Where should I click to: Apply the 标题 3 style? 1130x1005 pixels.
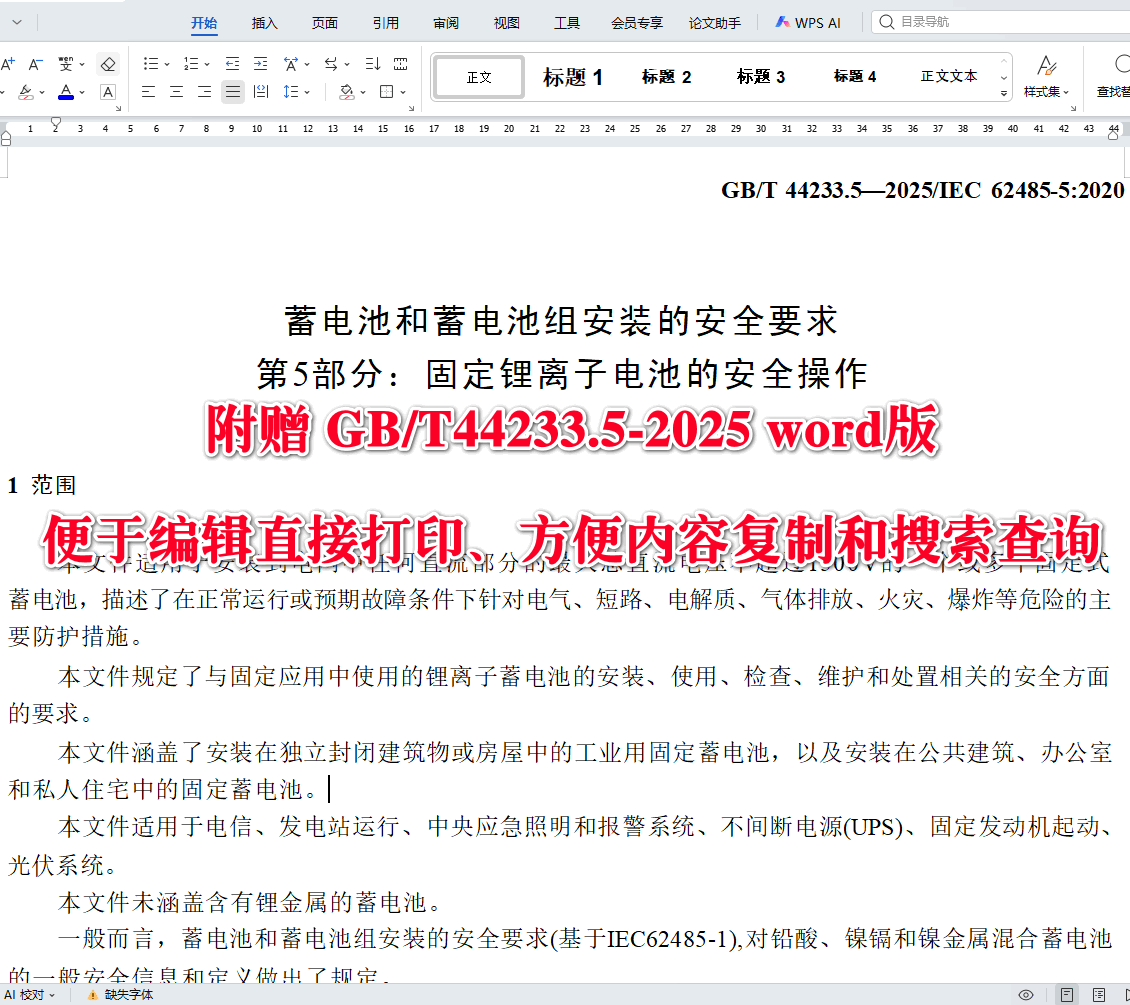click(761, 77)
